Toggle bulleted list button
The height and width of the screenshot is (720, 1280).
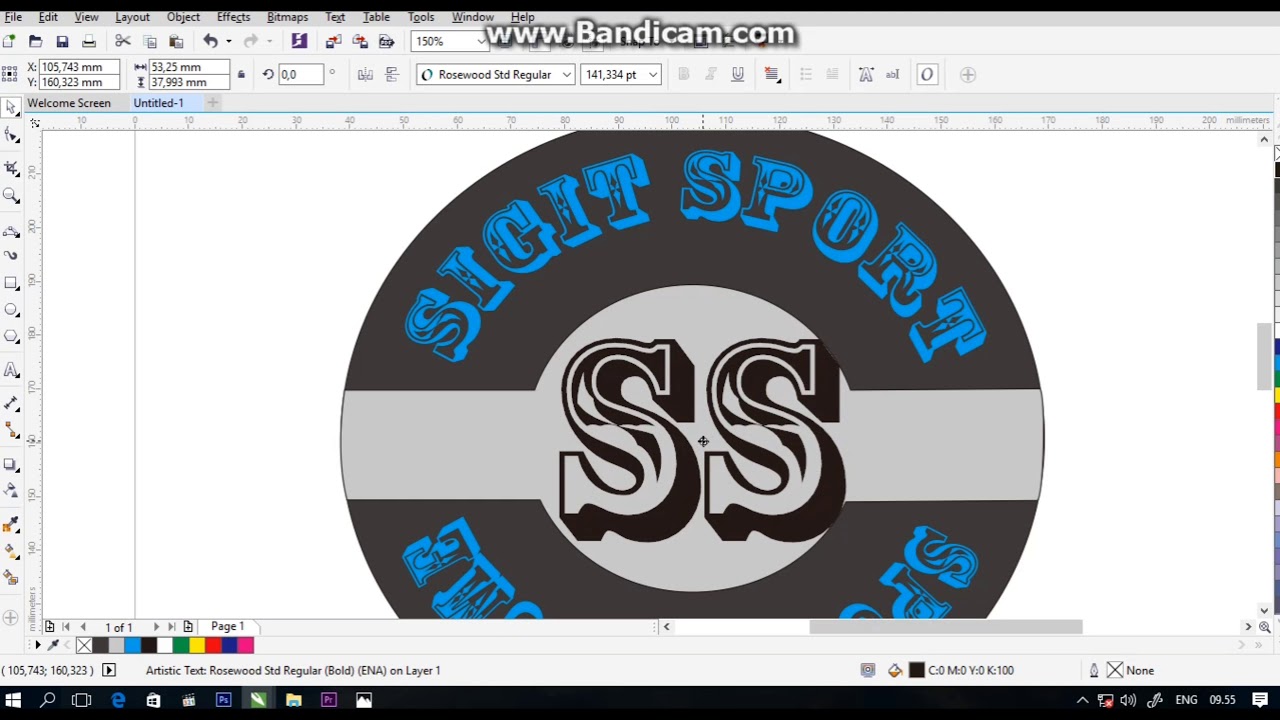[806, 74]
